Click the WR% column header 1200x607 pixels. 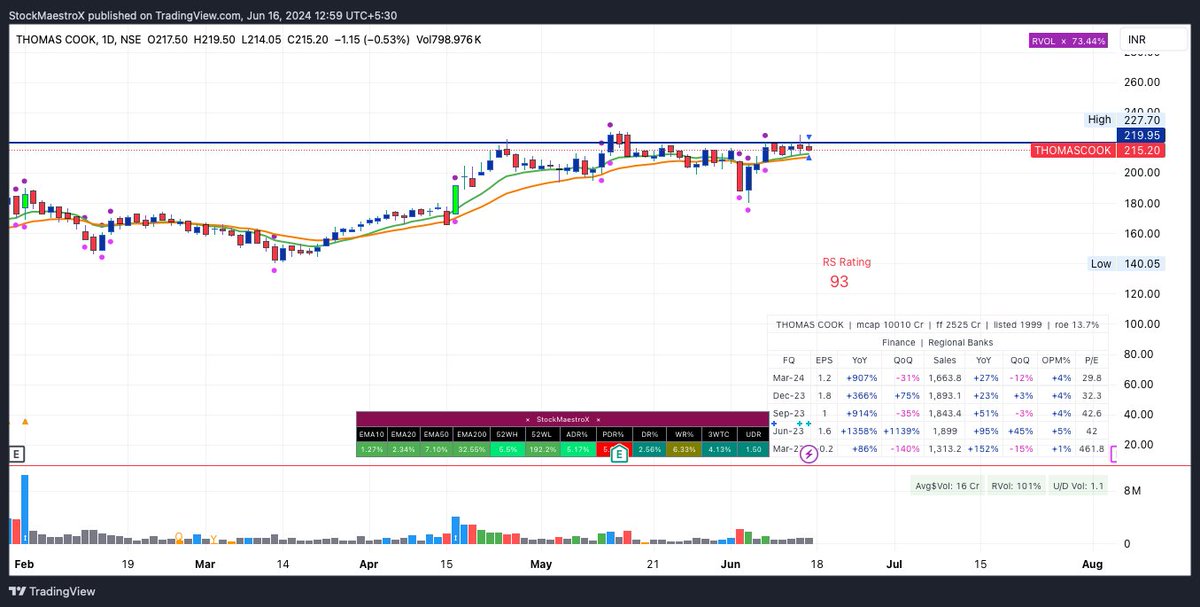click(x=682, y=435)
